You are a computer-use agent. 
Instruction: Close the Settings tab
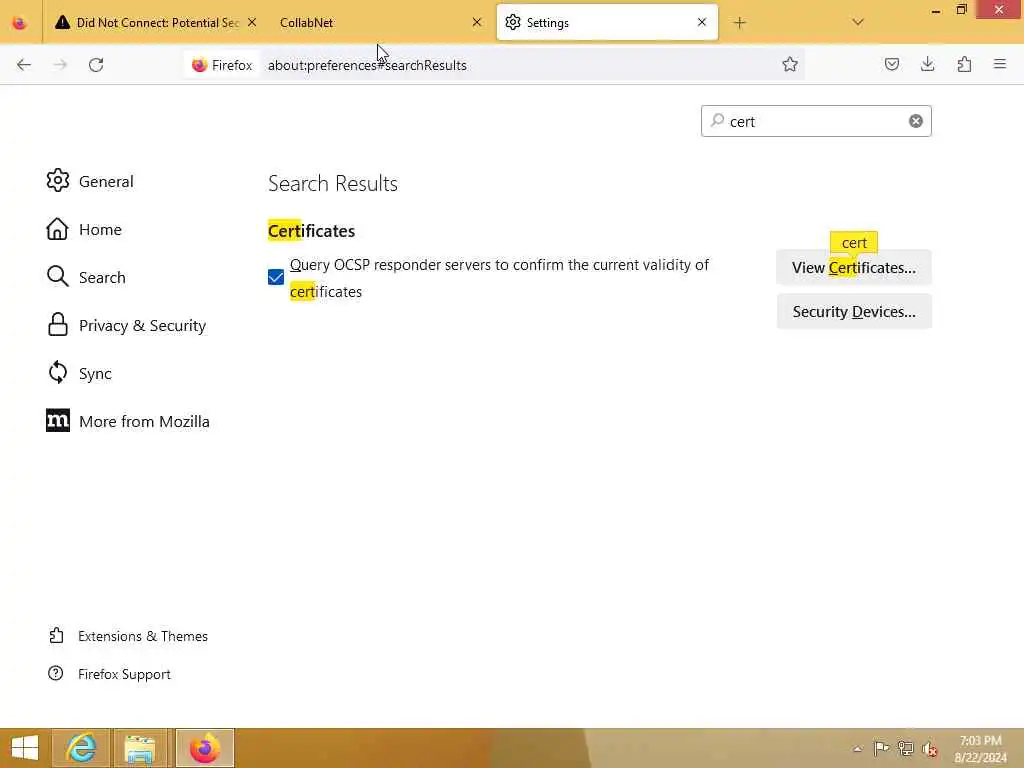tap(702, 22)
